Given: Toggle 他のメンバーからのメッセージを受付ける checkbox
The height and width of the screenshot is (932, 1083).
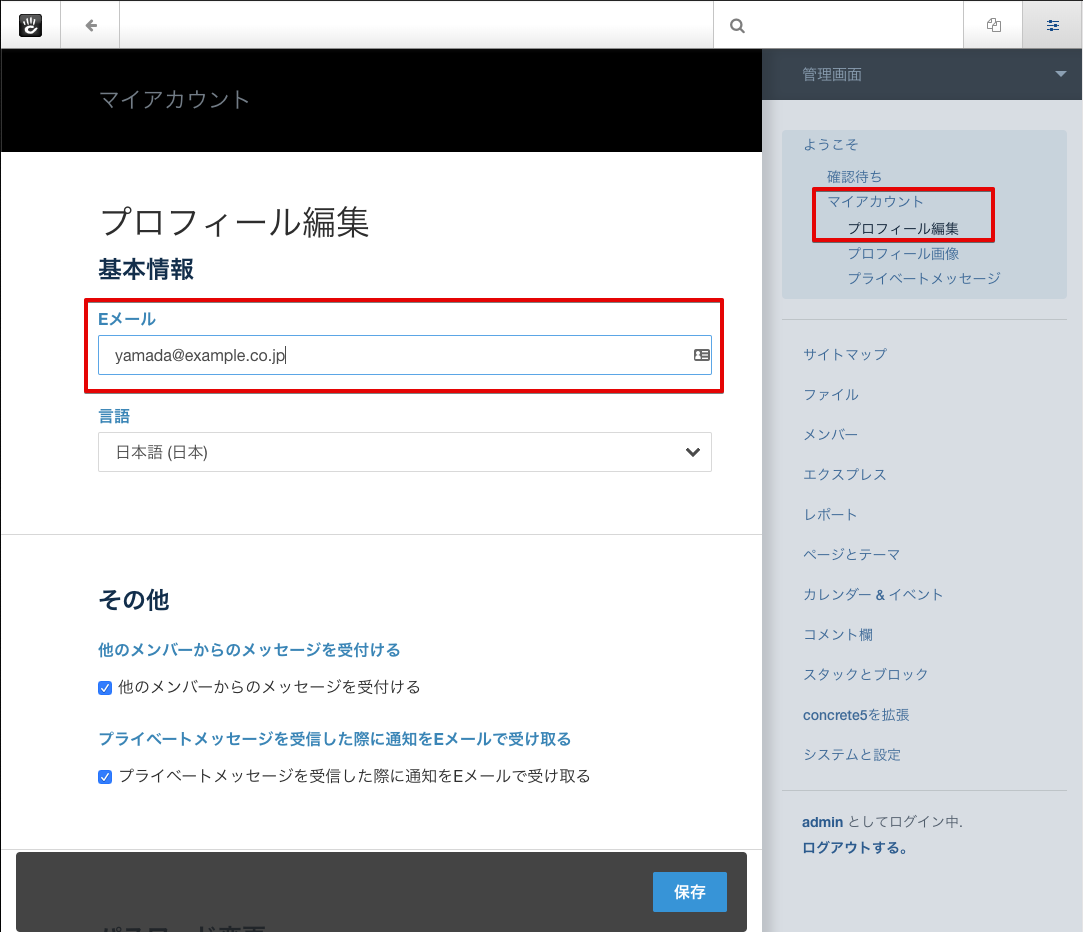Looking at the screenshot, I should [105, 688].
